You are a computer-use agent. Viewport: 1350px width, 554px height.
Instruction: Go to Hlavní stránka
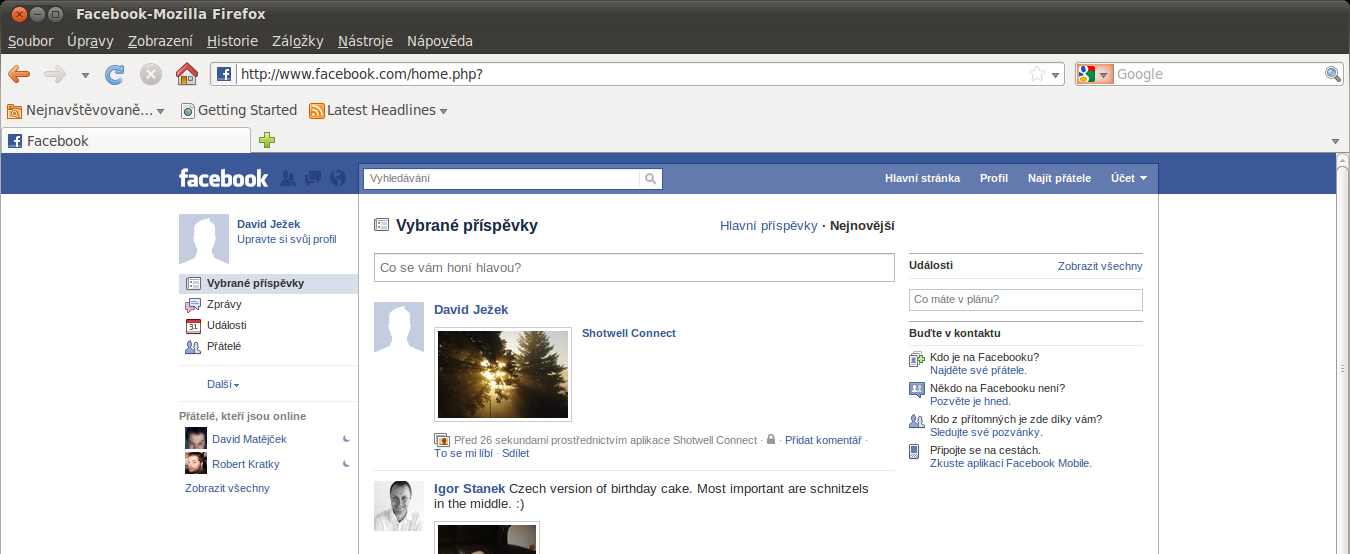[922, 178]
